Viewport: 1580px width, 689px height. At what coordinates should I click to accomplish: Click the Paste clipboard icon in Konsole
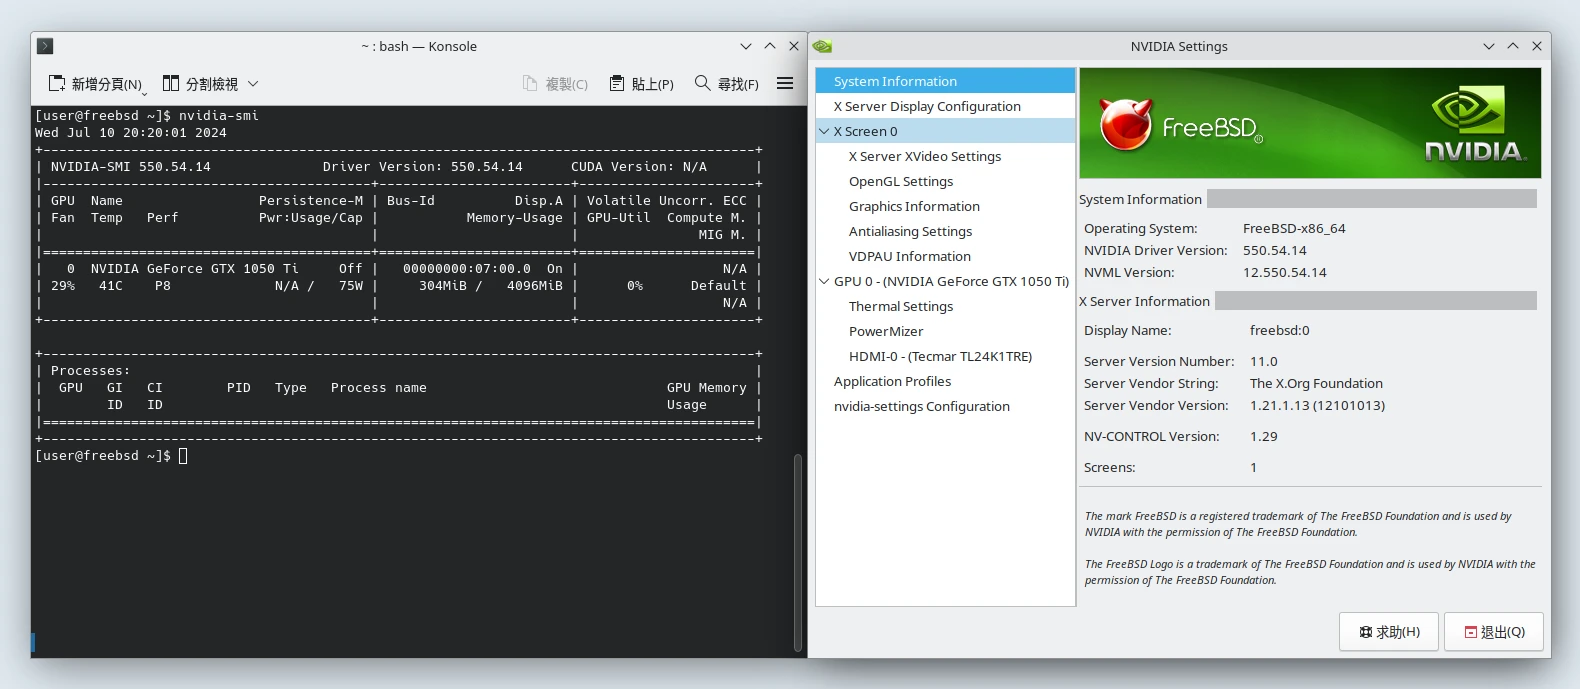pyautogui.click(x=617, y=84)
